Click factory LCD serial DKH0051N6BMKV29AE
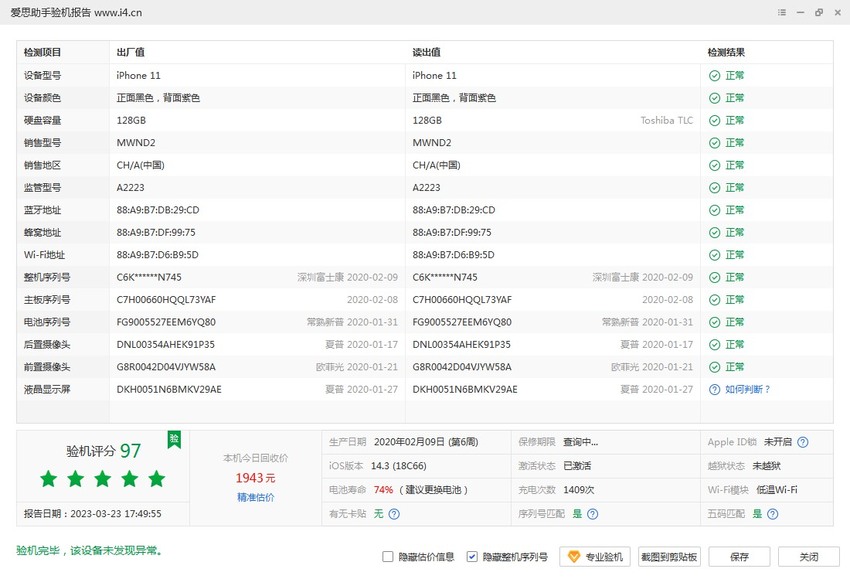 (x=169, y=390)
